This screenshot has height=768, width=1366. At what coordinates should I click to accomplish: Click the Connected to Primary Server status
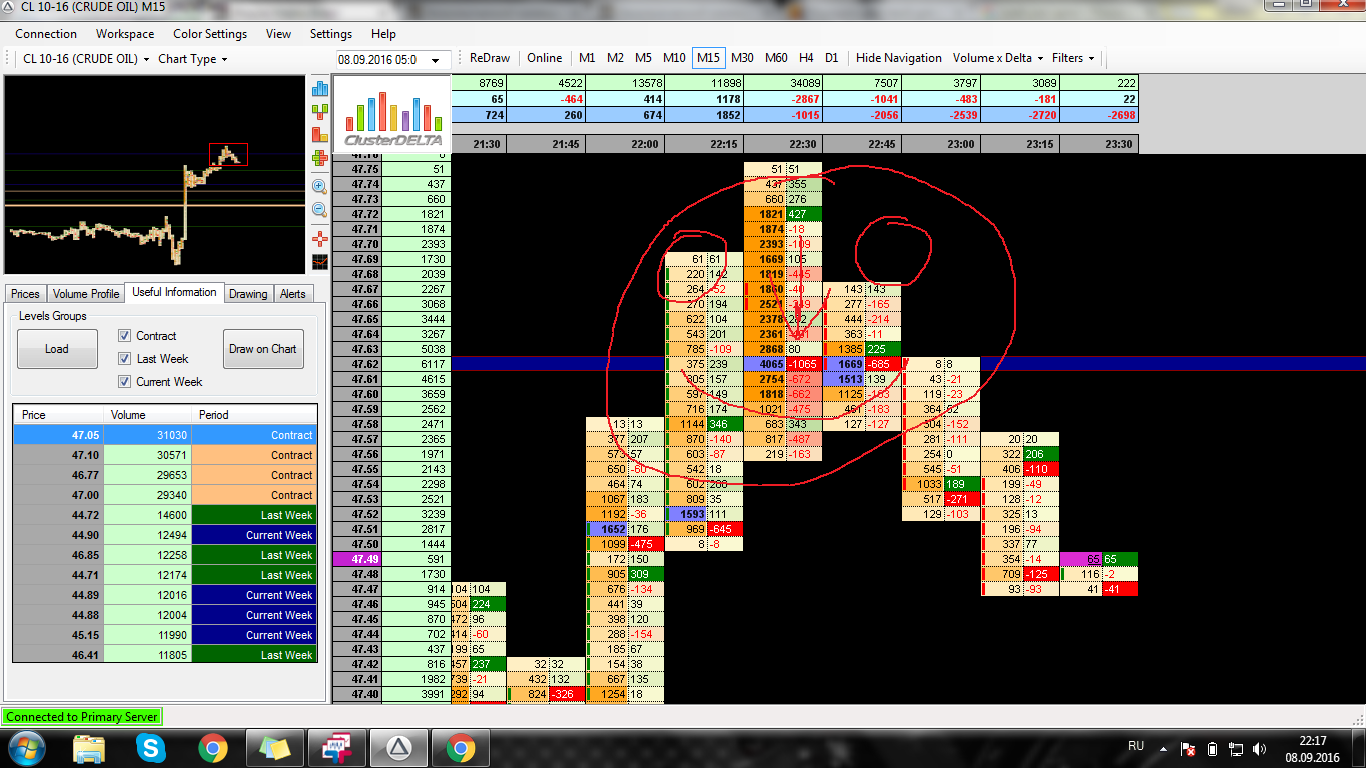[81, 717]
